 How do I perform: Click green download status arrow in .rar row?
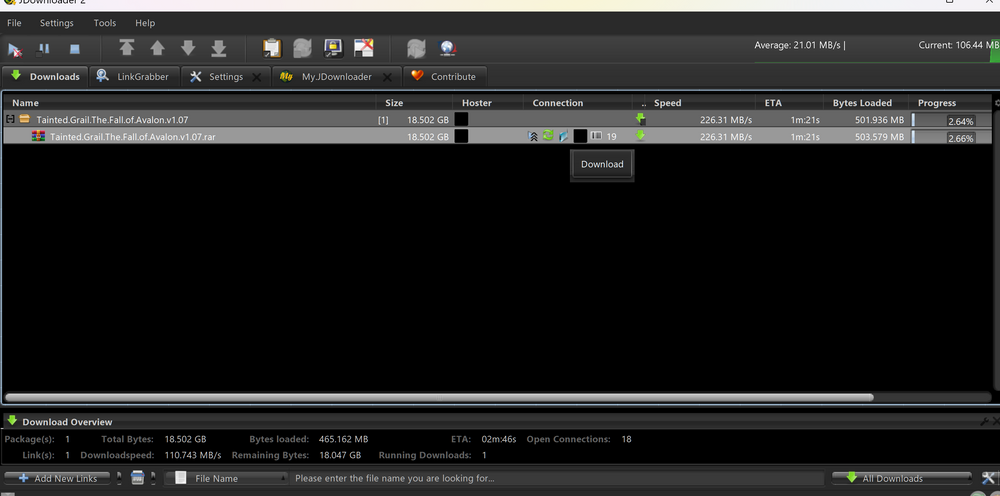tap(640, 135)
